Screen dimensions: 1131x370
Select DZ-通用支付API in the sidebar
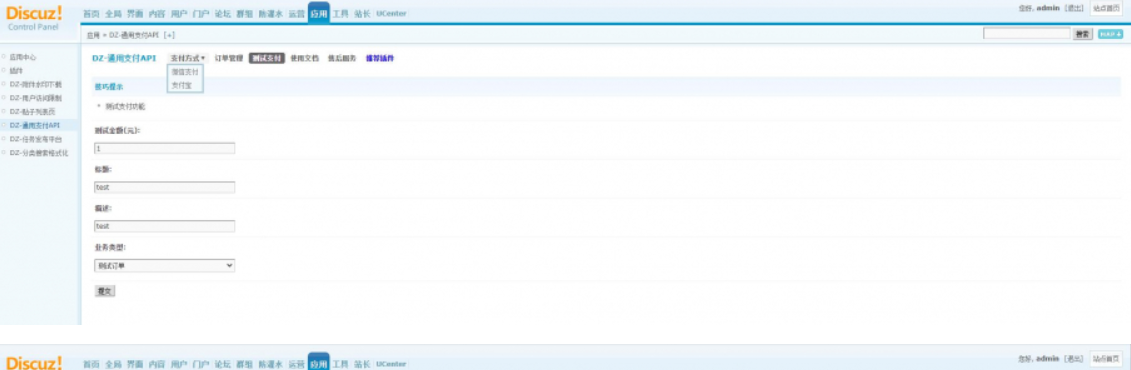[x=35, y=125]
